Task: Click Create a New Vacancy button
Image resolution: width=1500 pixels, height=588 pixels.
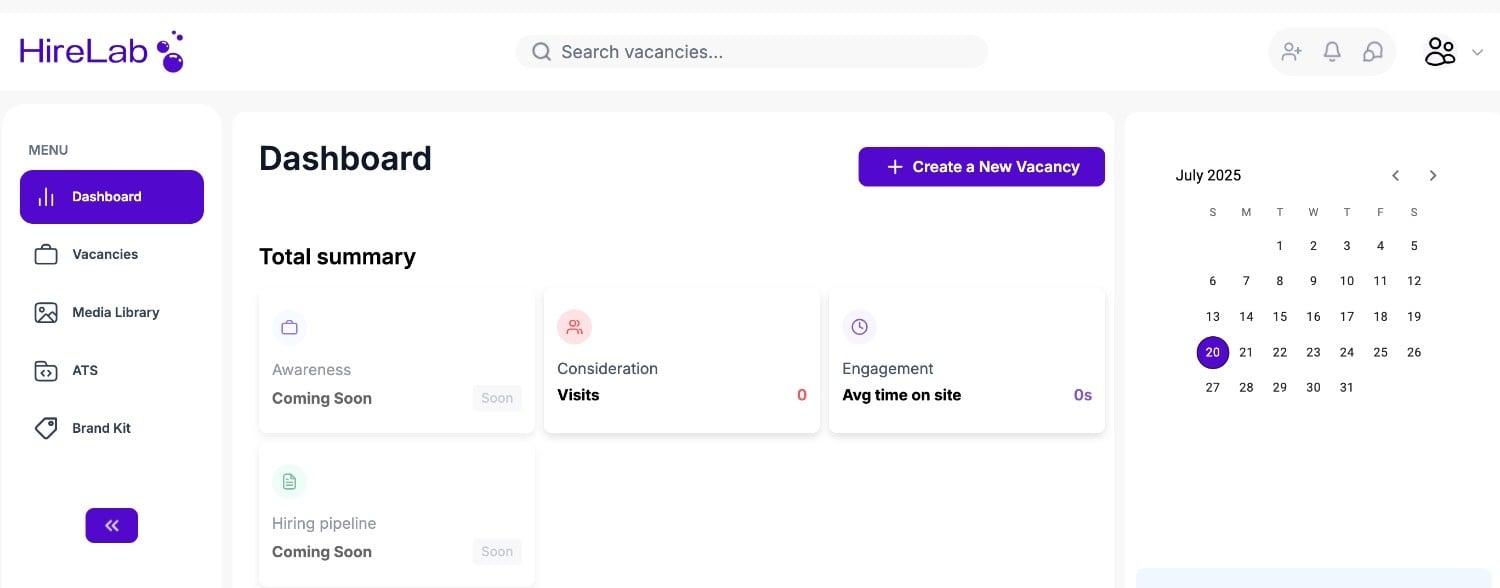Action: pos(981,167)
